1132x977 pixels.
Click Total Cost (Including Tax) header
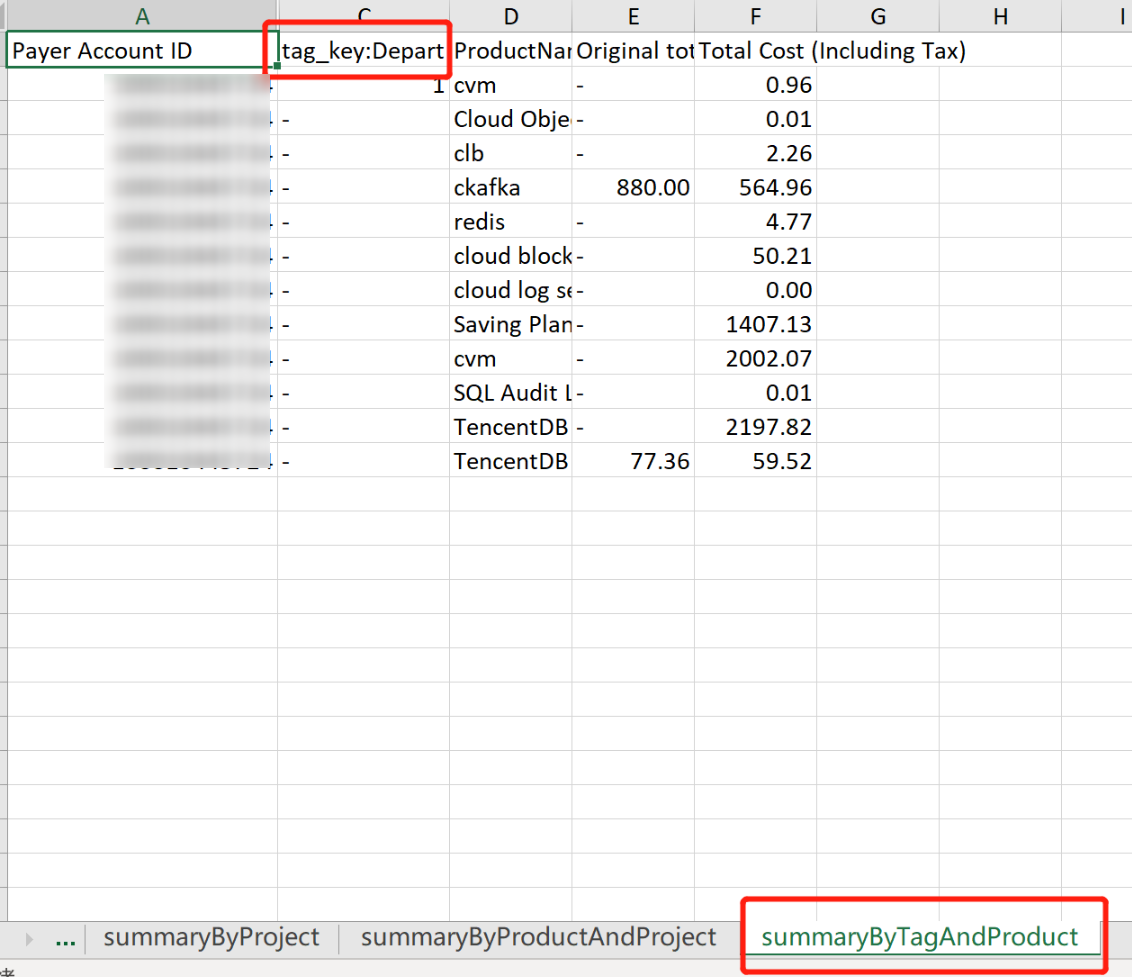(x=832, y=50)
